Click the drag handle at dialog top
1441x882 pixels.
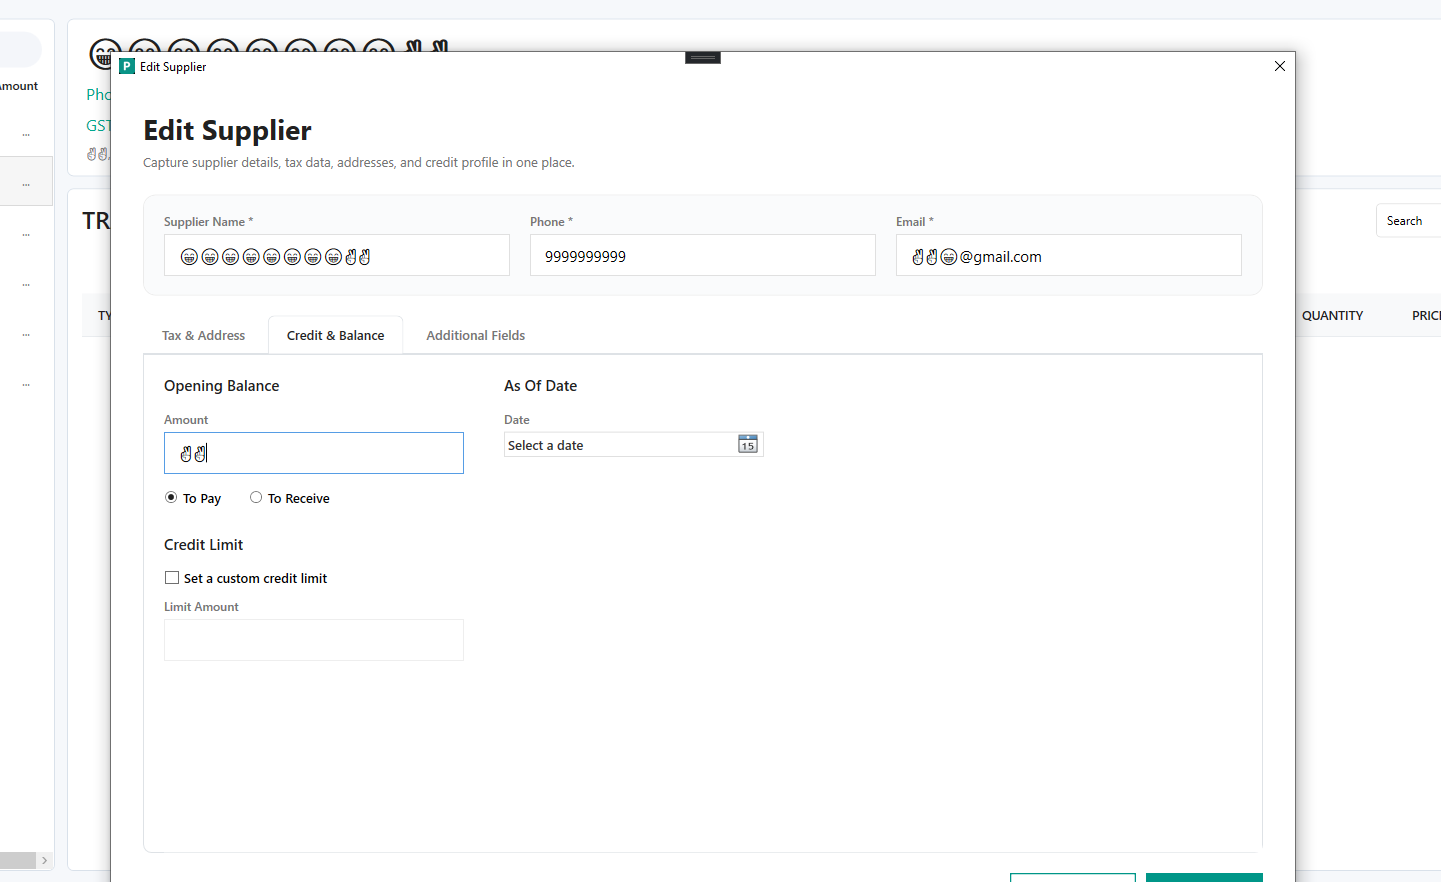(x=703, y=58)
